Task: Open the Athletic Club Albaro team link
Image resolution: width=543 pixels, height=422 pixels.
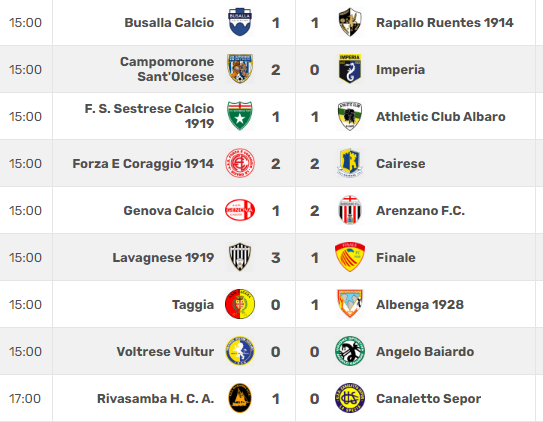Action: click(441, 117)
